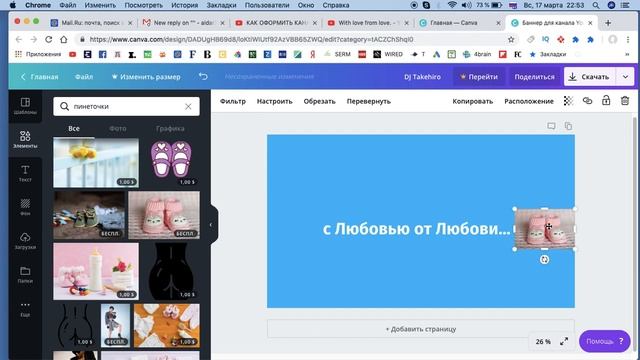
Task: Open the Папки (folders) sidebar panel
Action: [x=25, y=275]
